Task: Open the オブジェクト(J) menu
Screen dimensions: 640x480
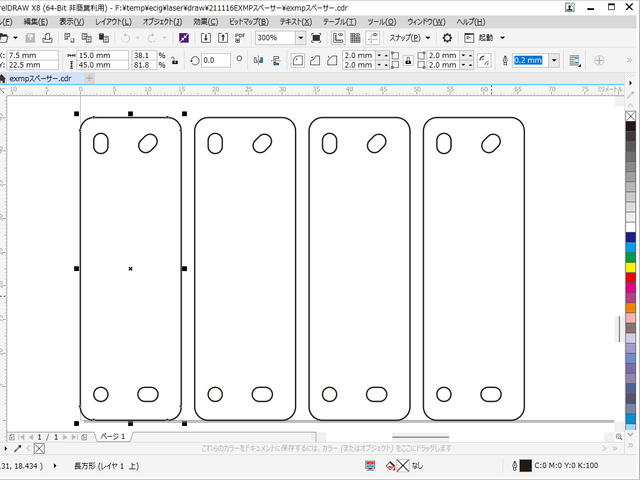Action: (x=161, y=21)
